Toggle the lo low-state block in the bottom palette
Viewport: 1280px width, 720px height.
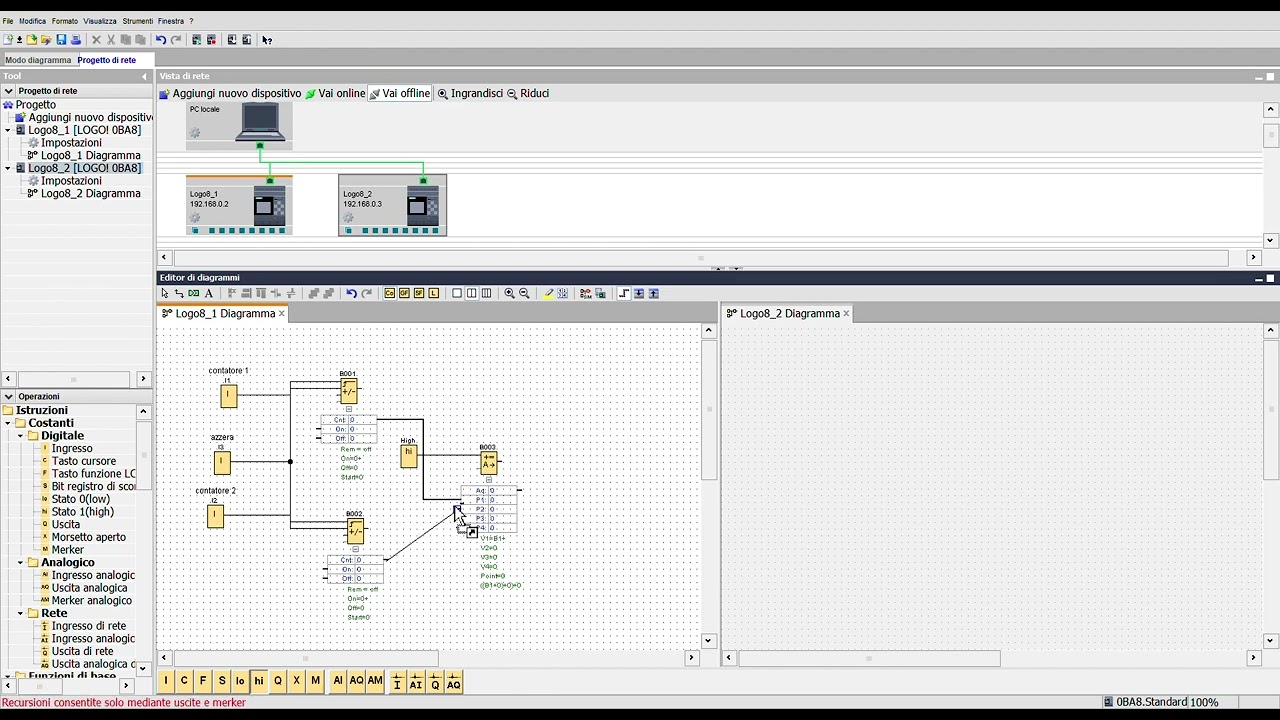(x=240, y=681)
